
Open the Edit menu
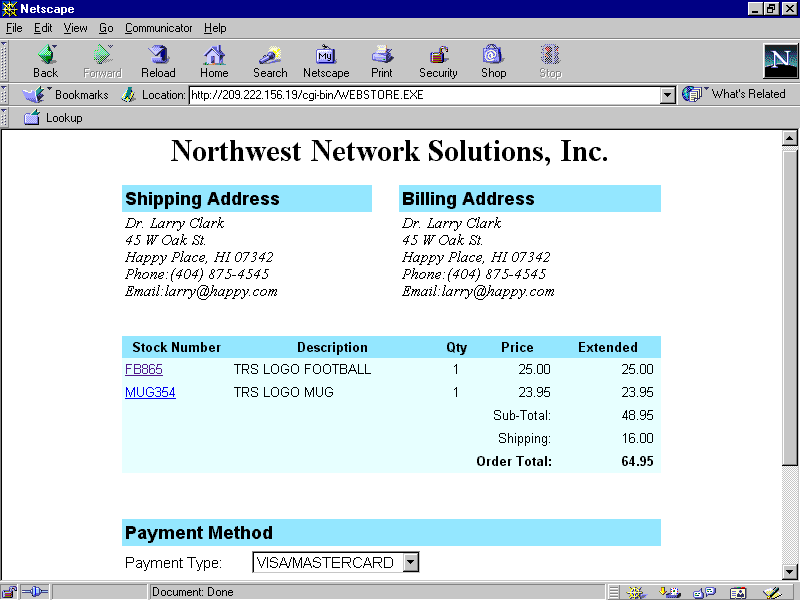tap(43, 28)
